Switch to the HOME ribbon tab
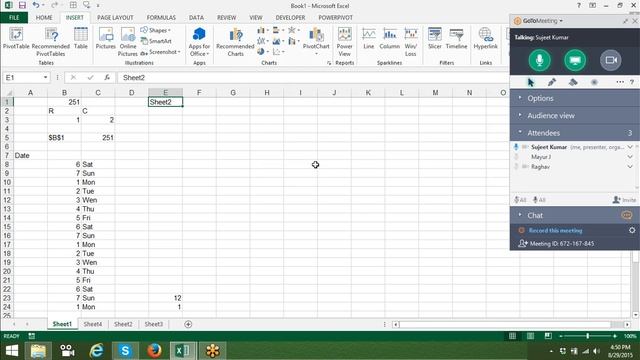Image resolution: width=640 pixels, height=360 pixels. pyautogui.click(x=44, y=18)
